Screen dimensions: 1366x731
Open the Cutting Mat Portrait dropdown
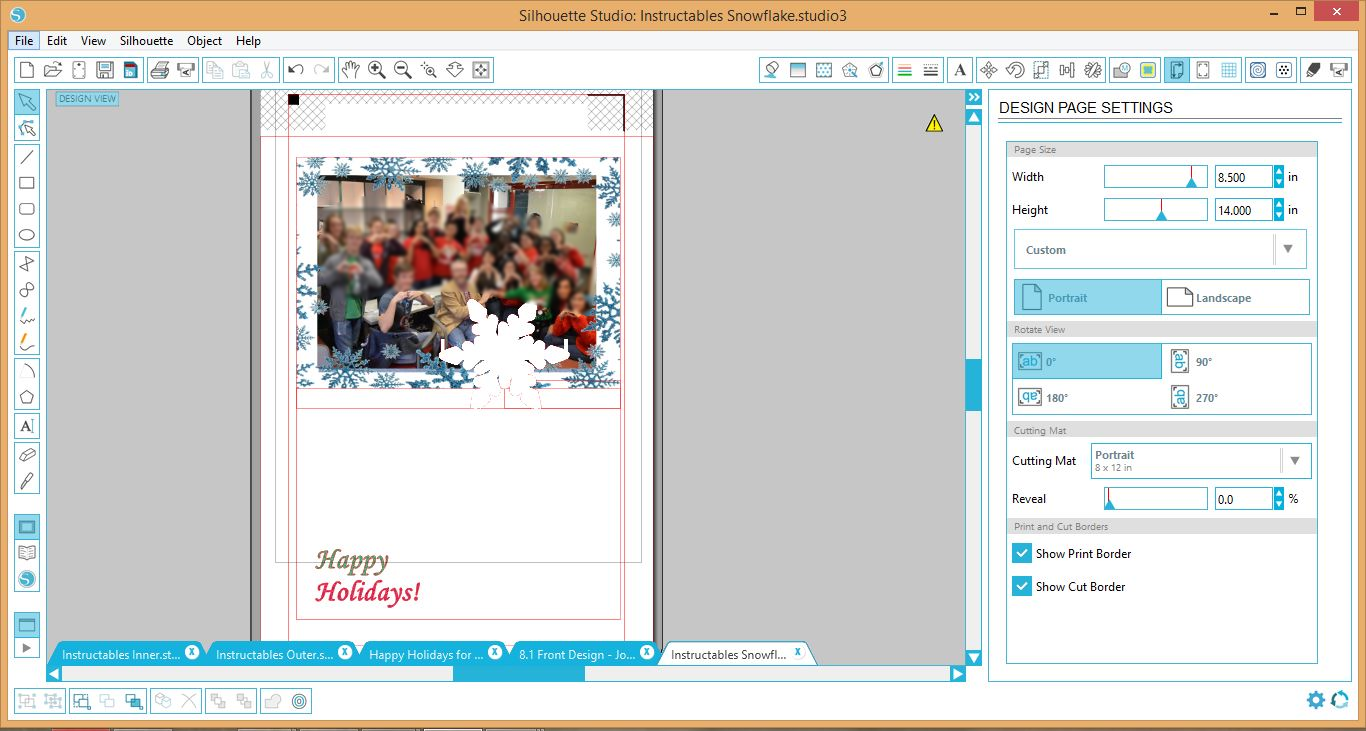pyautogui.click(x=1202, y=461)
